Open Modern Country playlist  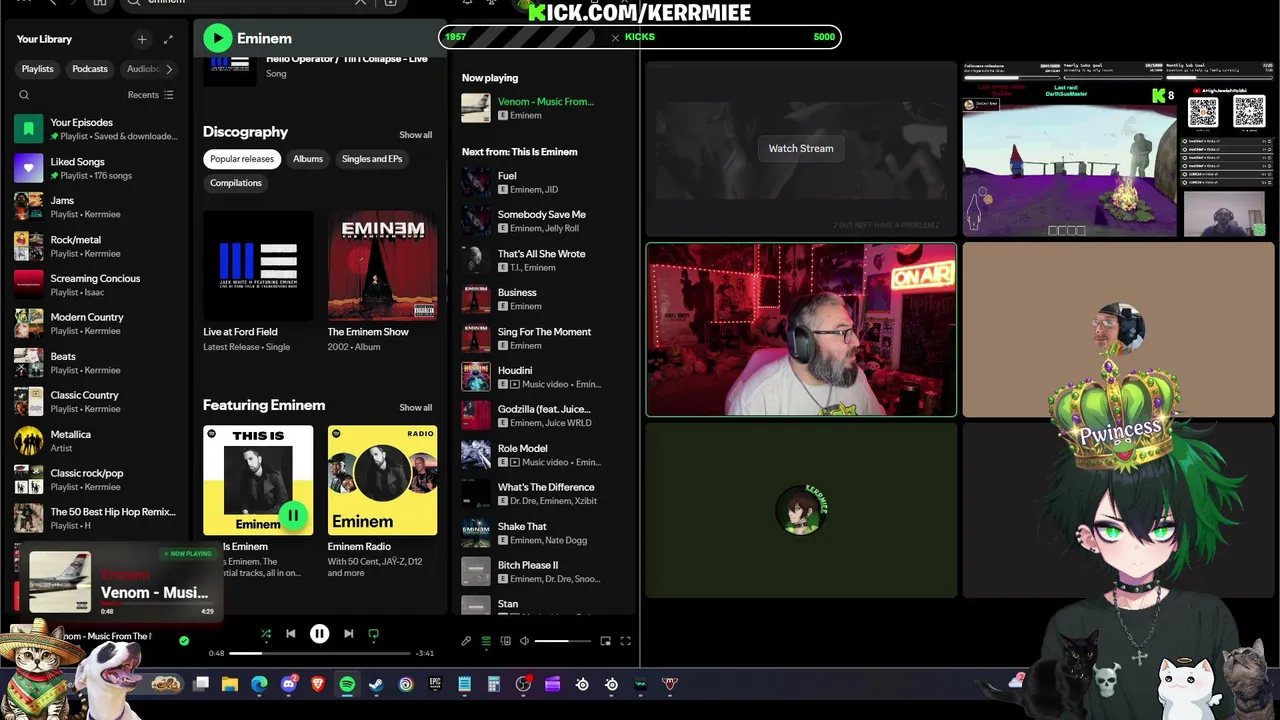tap(98, 324)
